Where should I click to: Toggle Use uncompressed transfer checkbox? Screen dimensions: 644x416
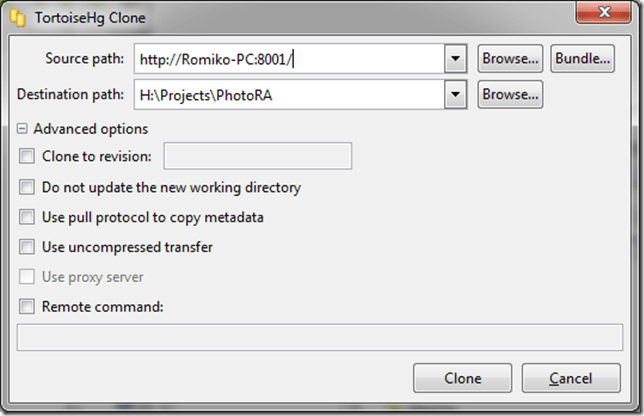[27, 247]
